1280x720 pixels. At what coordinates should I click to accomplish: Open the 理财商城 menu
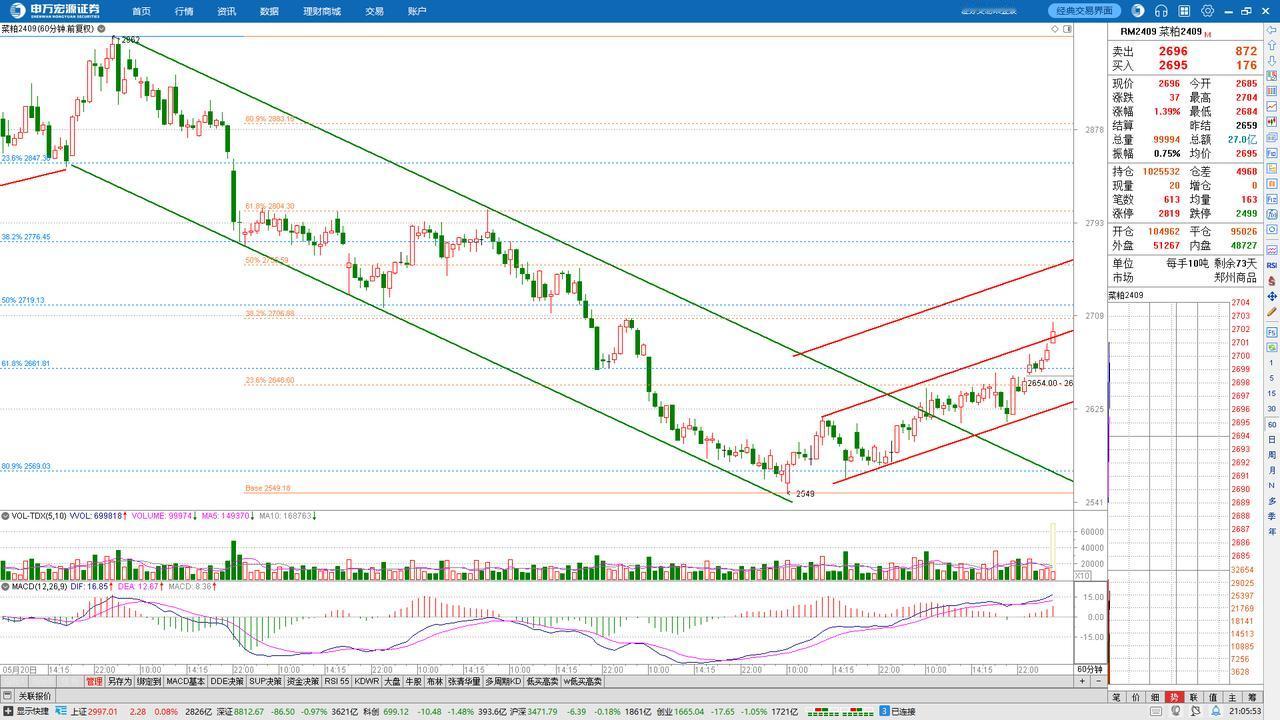pos(322,11)
